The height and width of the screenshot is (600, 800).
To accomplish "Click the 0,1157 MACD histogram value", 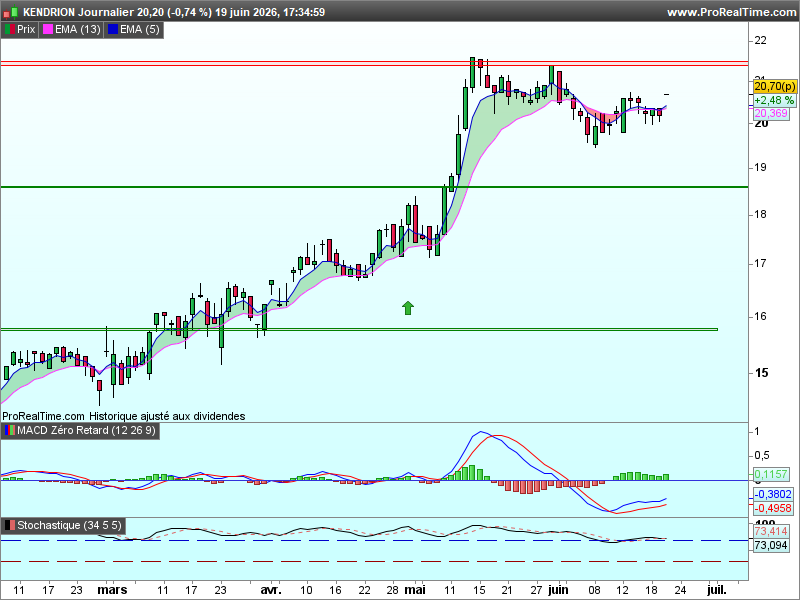I will (x=771, y=474).
